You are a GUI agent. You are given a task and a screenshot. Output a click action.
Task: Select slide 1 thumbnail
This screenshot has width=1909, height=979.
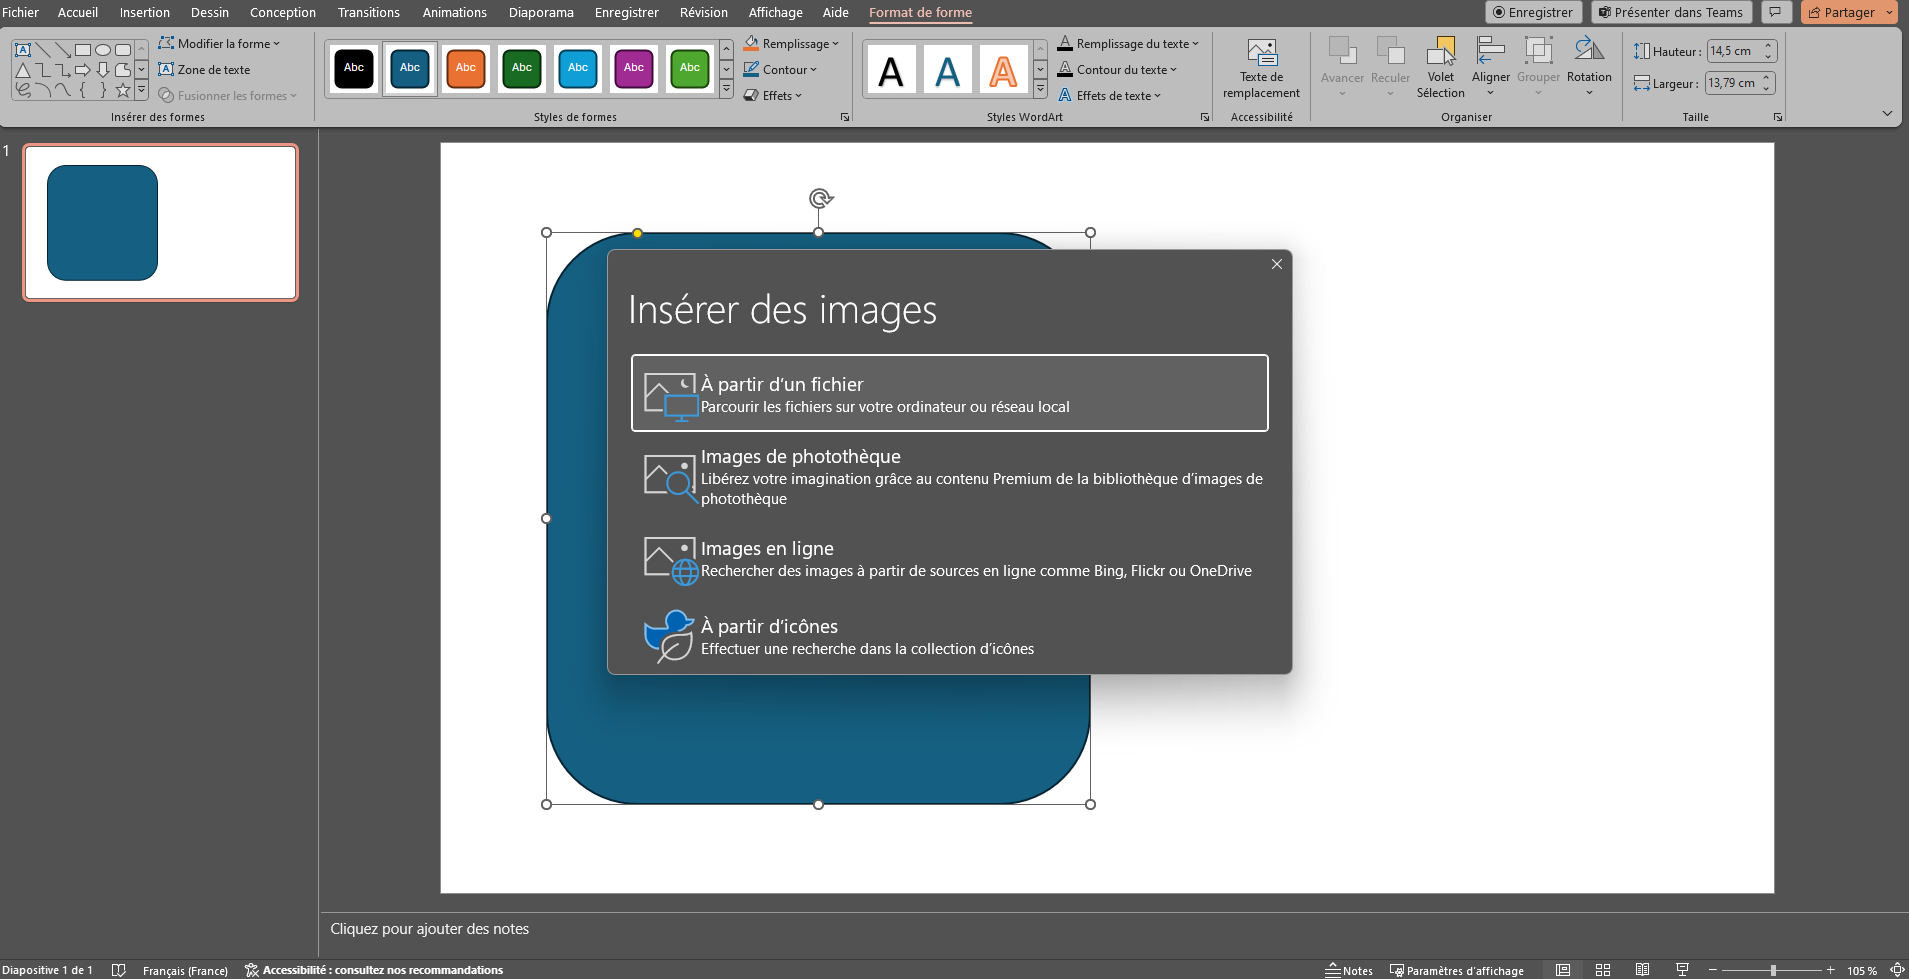pos(161,223)
